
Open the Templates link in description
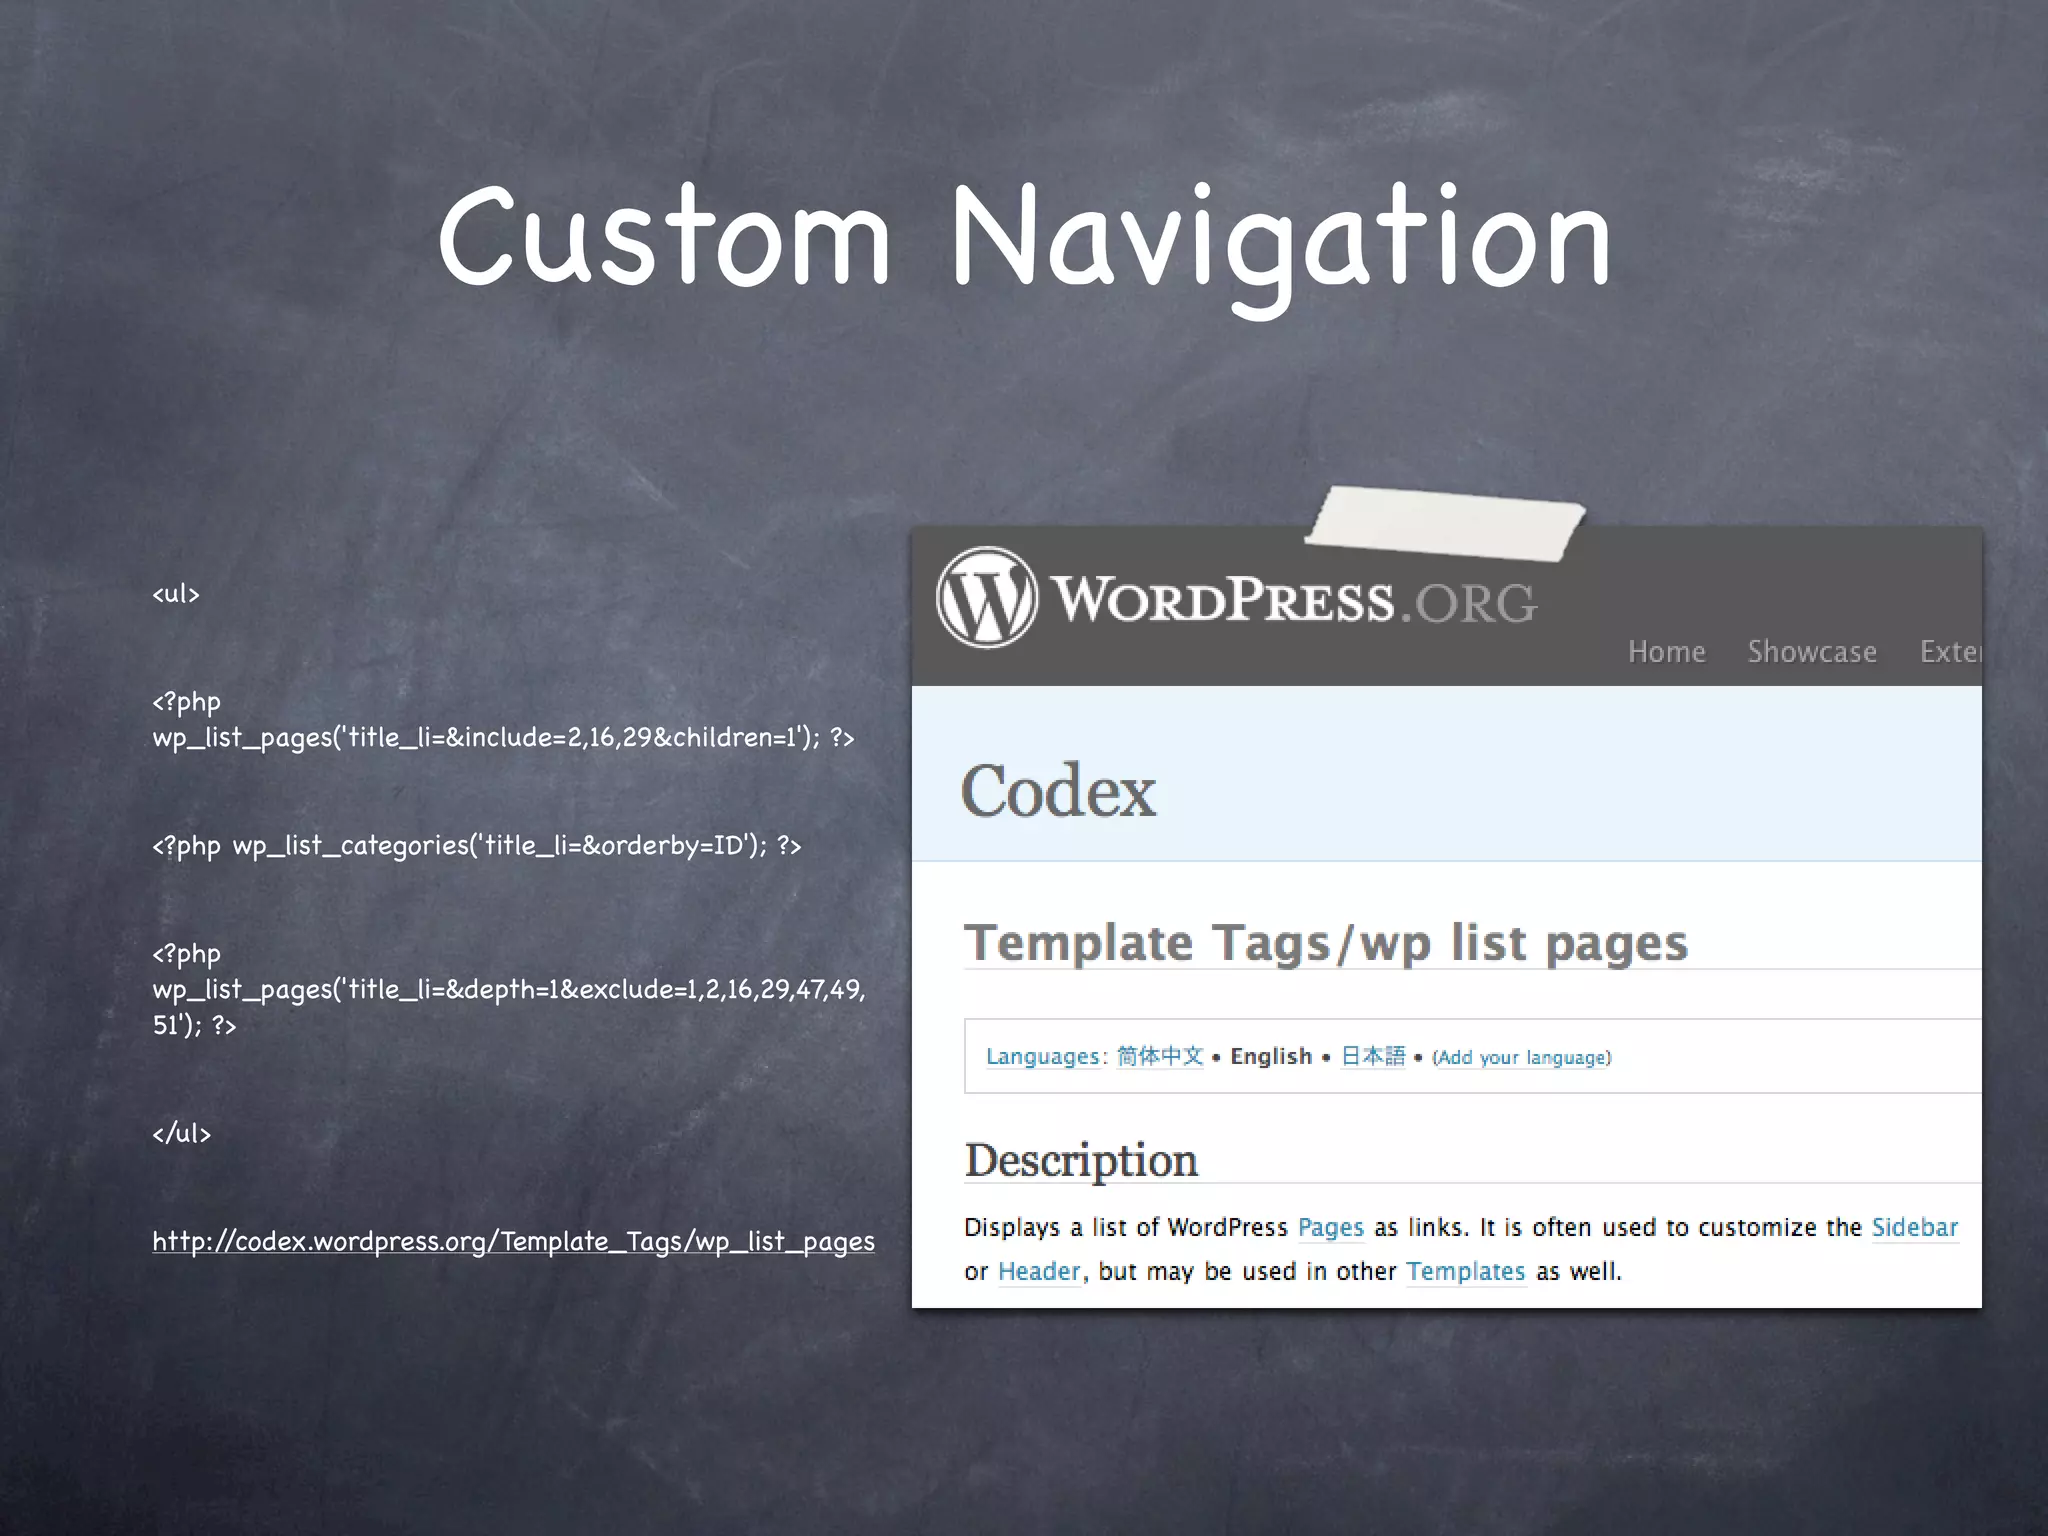click(x=1465, y=1271)
